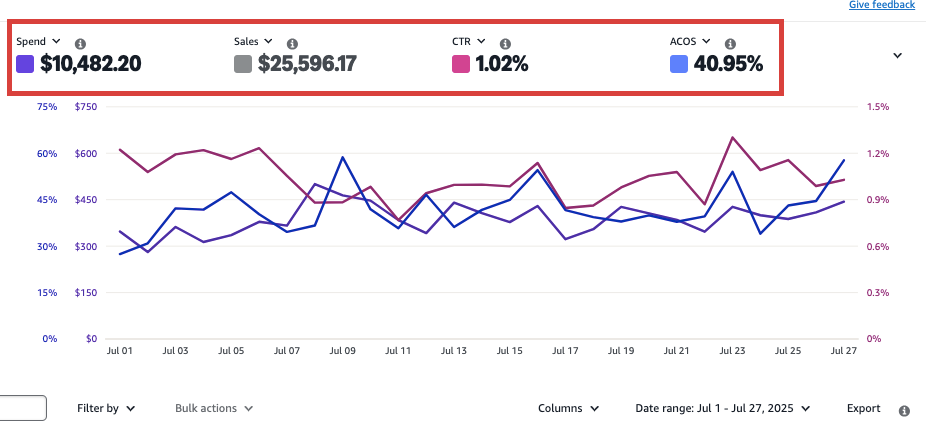926x433 pixels.
Task: Open the Columns dropdown
Action: 569,408
